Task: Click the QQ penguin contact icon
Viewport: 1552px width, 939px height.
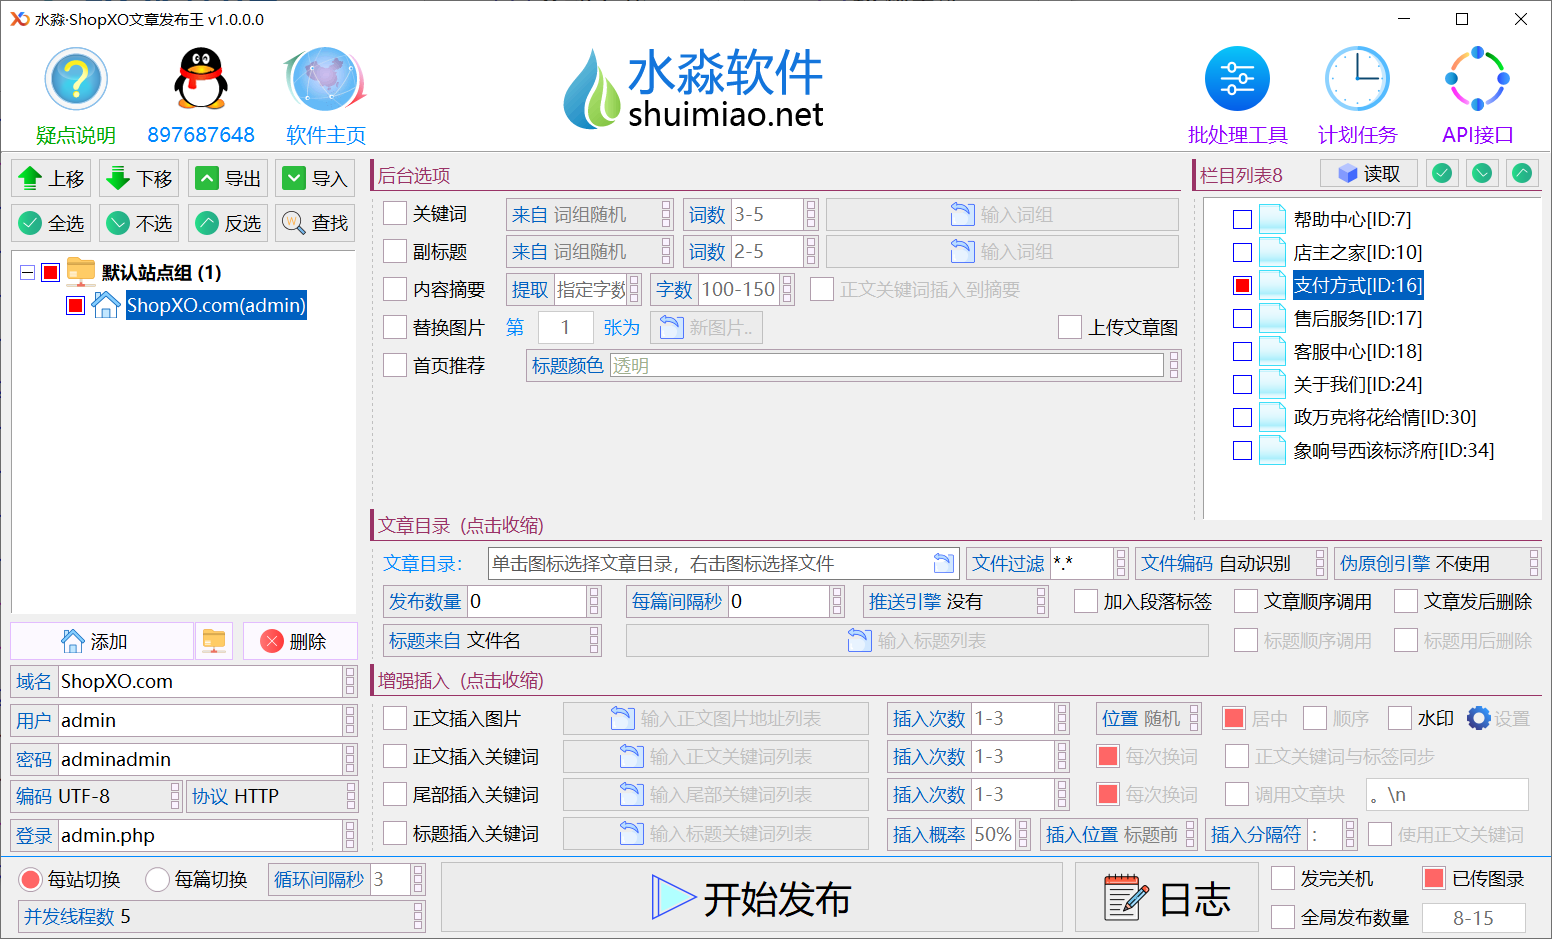Action: tap(201, 79)
